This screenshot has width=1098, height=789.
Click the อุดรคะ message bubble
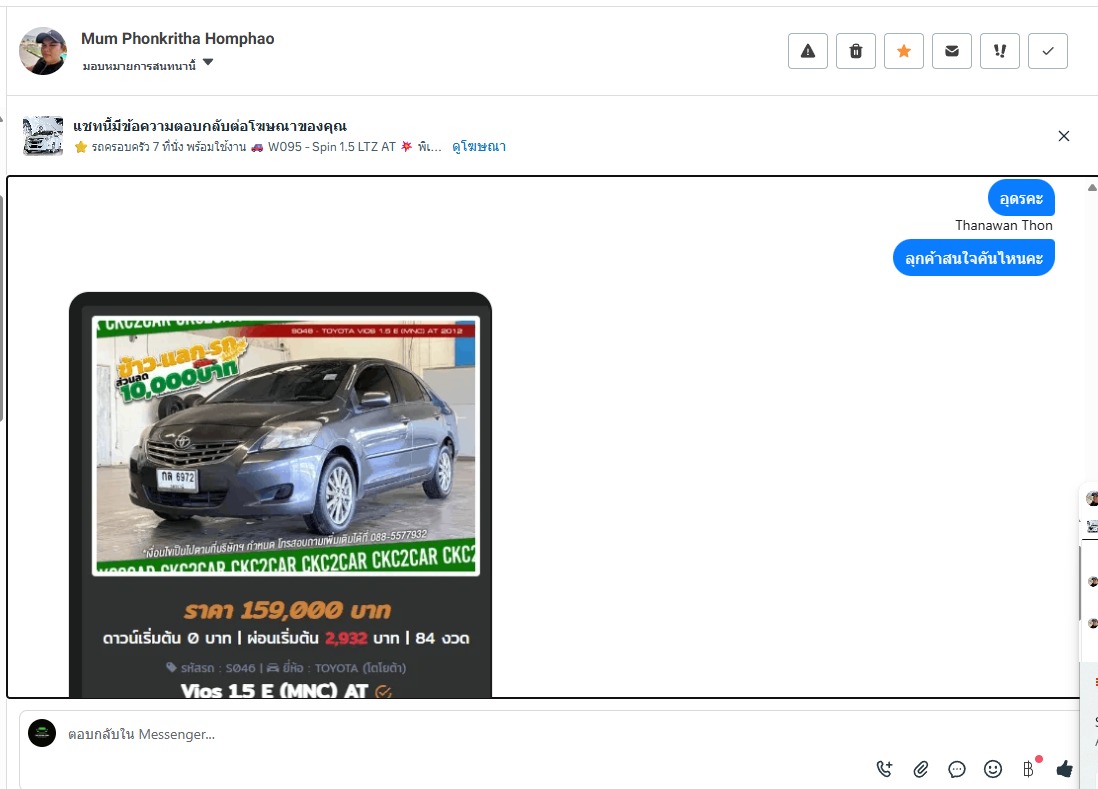pyautogui.click(x=1021, y=199)
